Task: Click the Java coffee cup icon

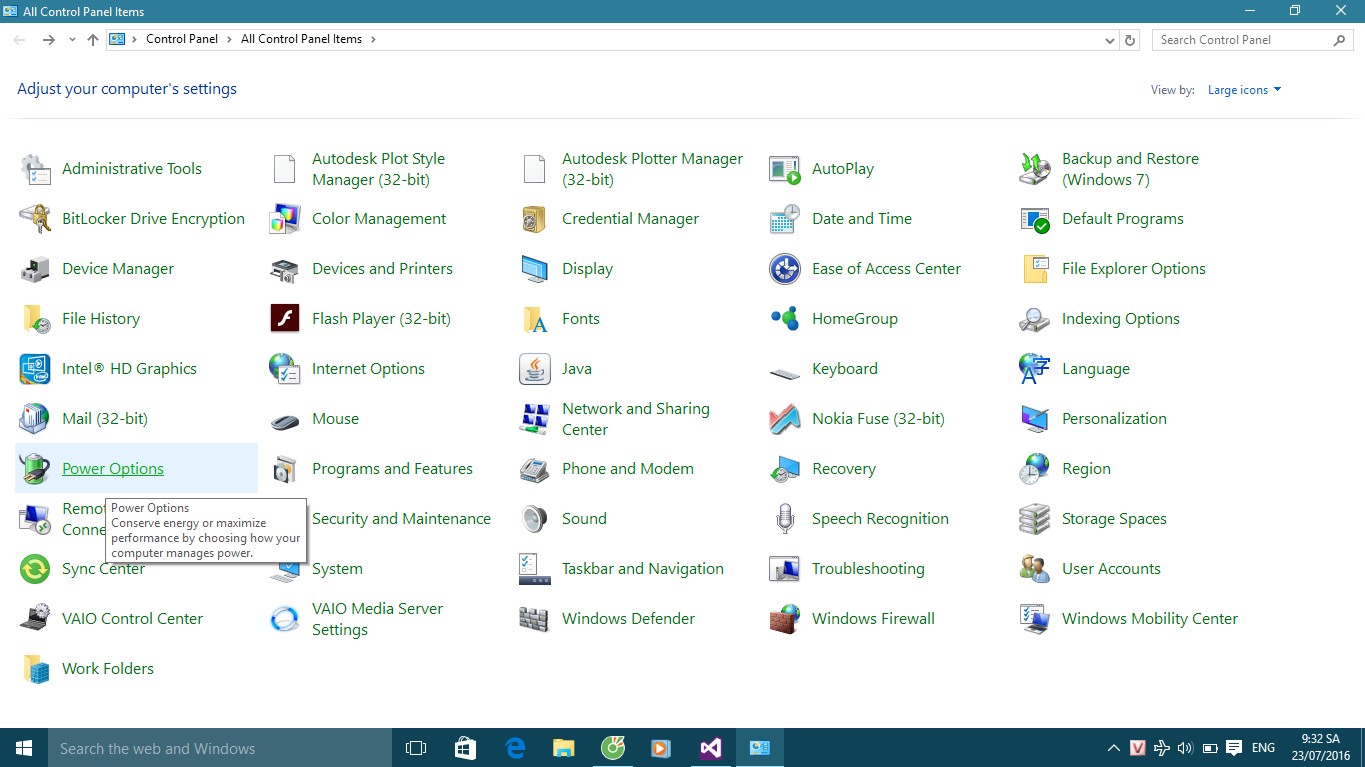Action: pos(535,369)
